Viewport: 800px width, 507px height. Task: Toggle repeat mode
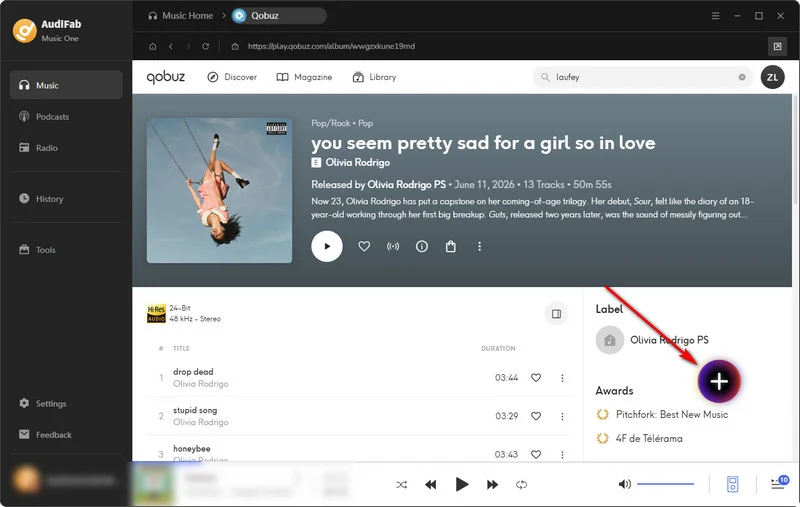click(521, 485)
